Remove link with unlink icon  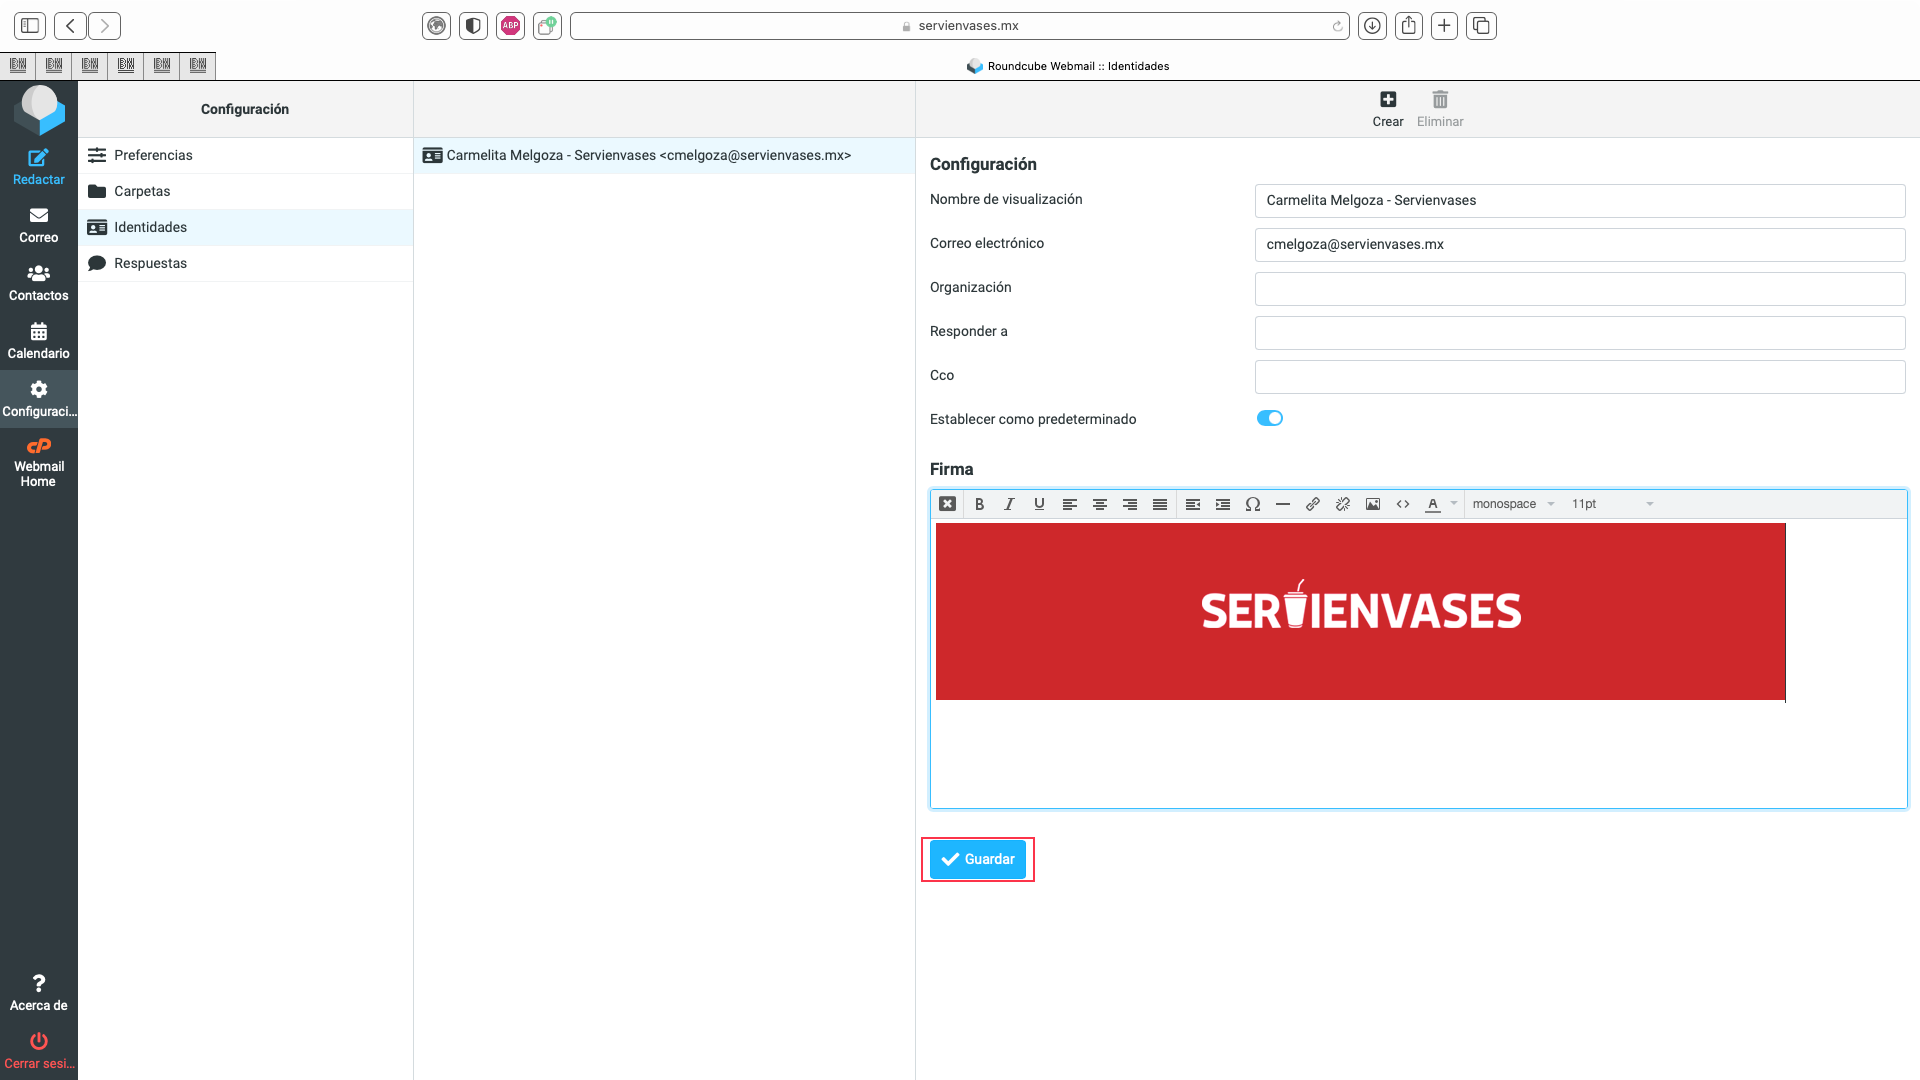click(1342, 504)
